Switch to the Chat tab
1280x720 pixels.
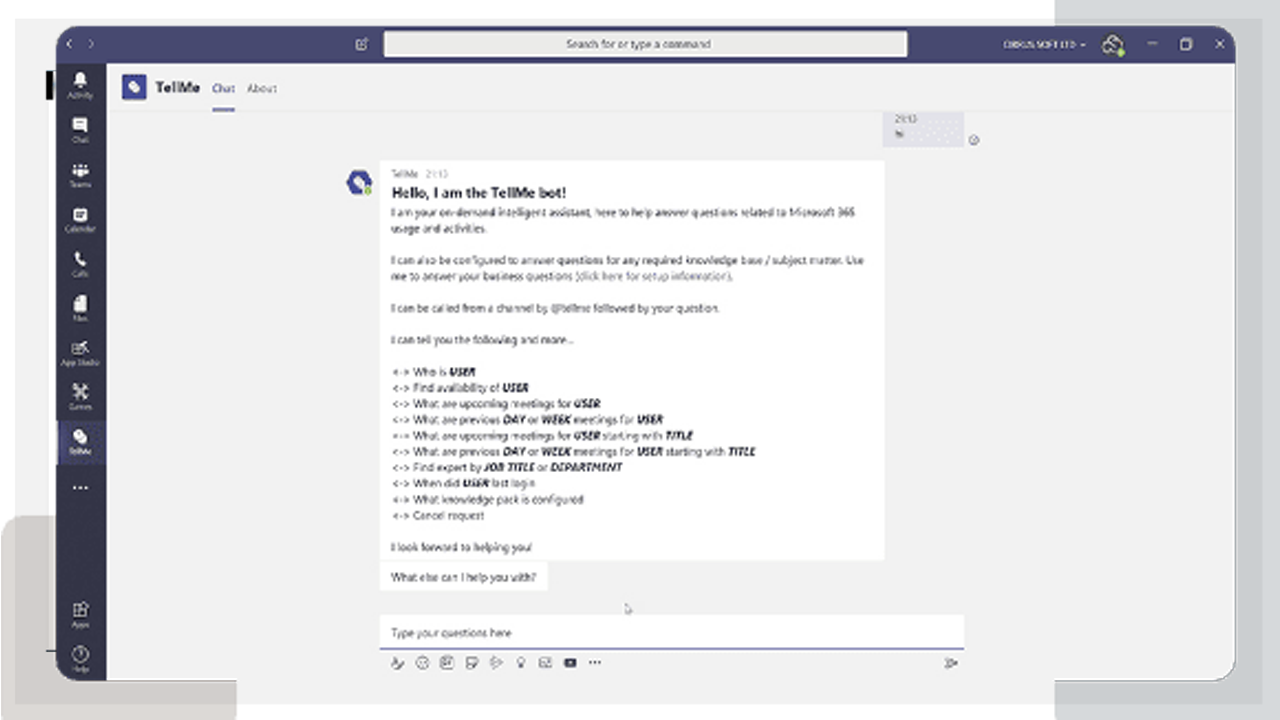click(223, 89)
